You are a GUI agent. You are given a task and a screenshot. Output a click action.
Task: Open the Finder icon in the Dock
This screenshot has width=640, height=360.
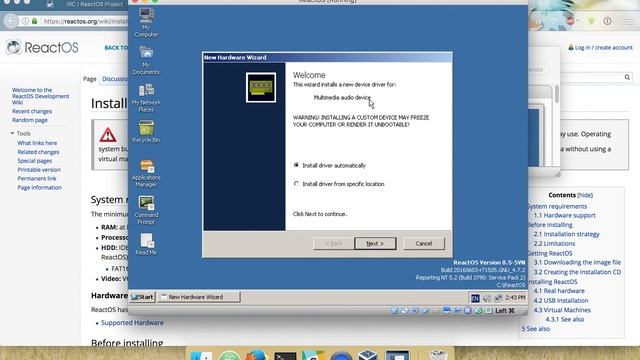click(x=201, y=356)
